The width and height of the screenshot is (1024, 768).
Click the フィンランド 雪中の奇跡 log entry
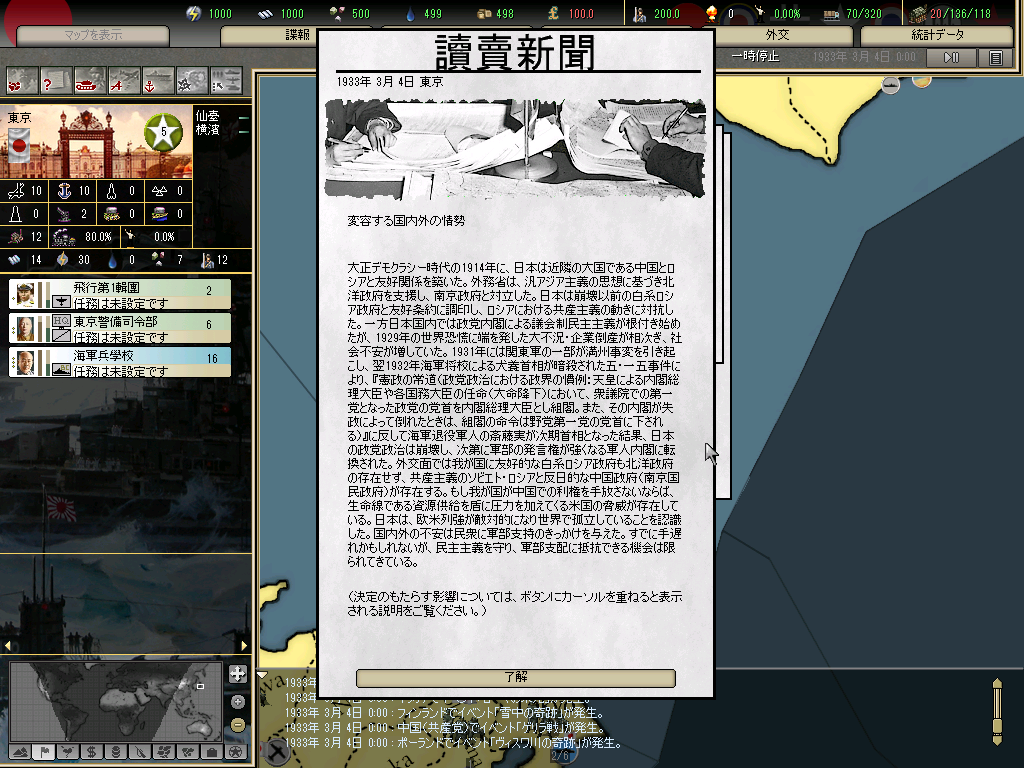pos(444,713)
